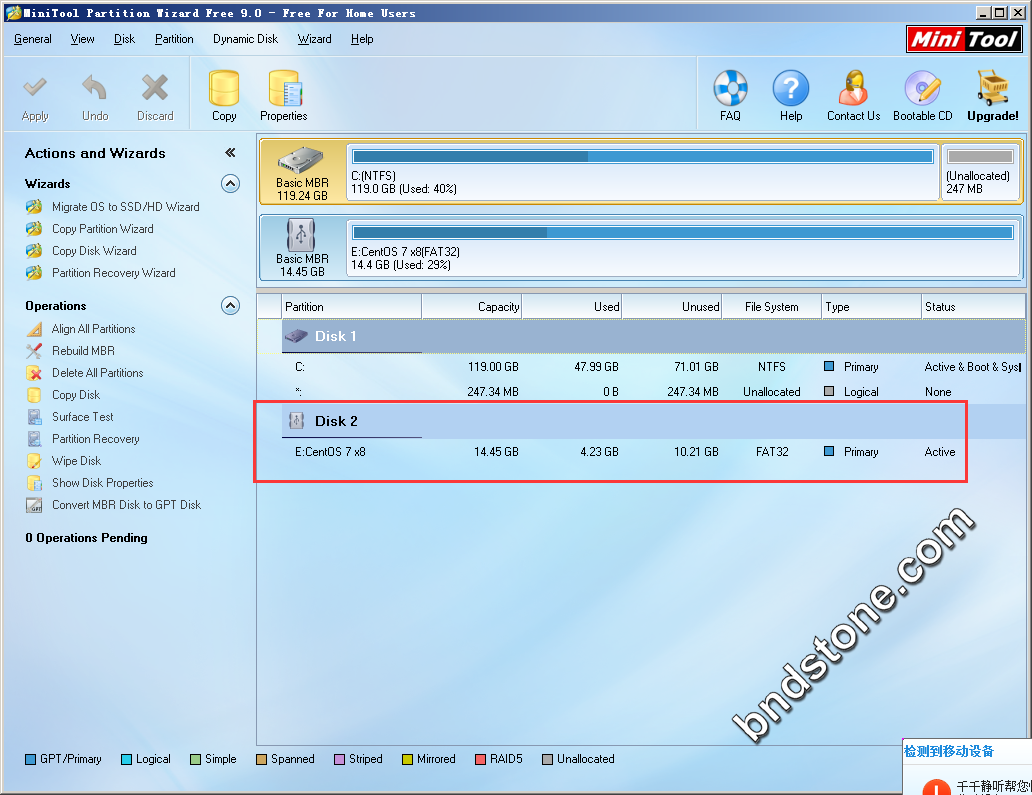Image resolution: width=1032 pixels, height=795 pixels.
Task: Collapse the Operations section
Action: pos(230,306)
